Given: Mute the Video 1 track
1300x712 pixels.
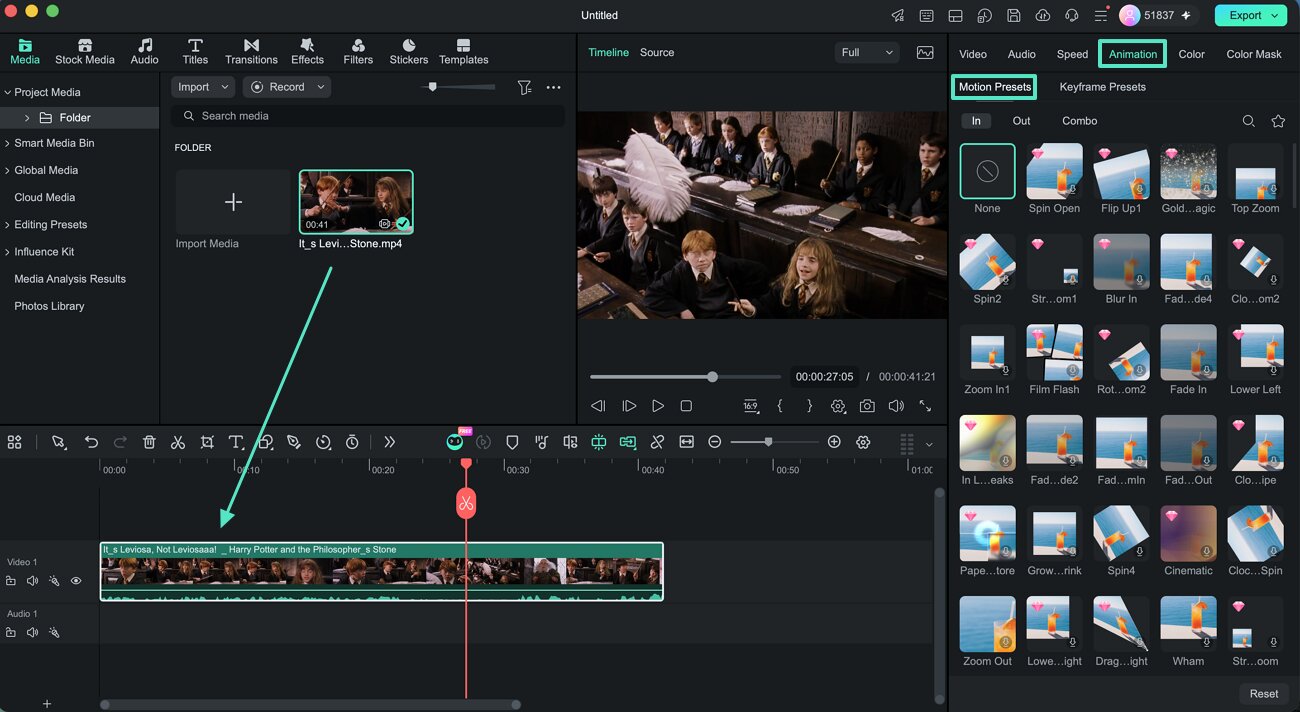Looking at the screenshot, I should coord(32,581).
